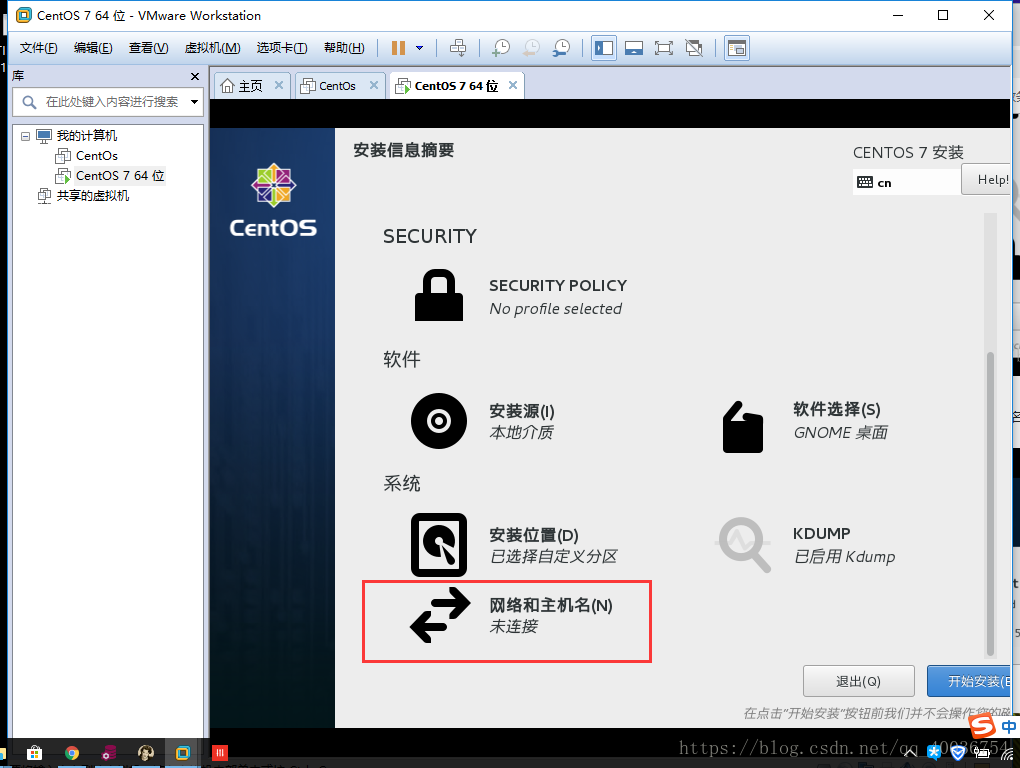Screen dimensions: 1020x768
Task: Click the KDUMP magnifier icon
Action: 744,544
